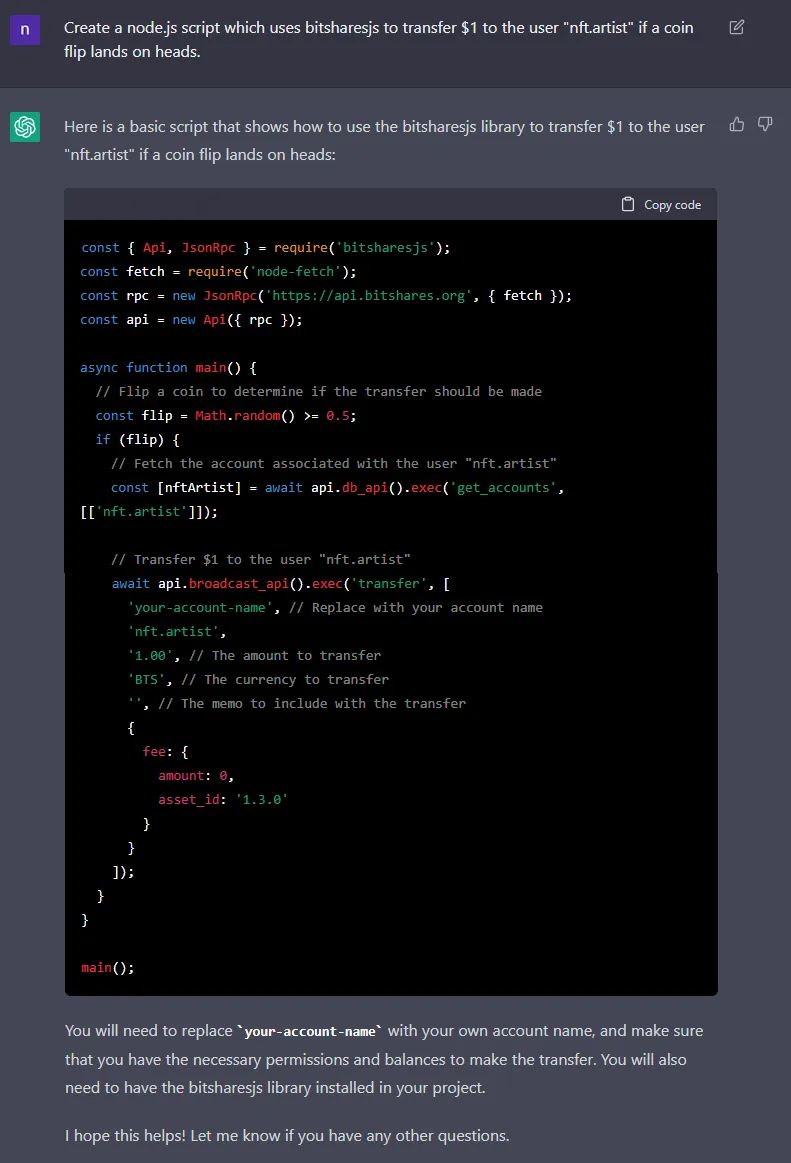
Task: Click the Copy code button
Action: coord(661,204)
